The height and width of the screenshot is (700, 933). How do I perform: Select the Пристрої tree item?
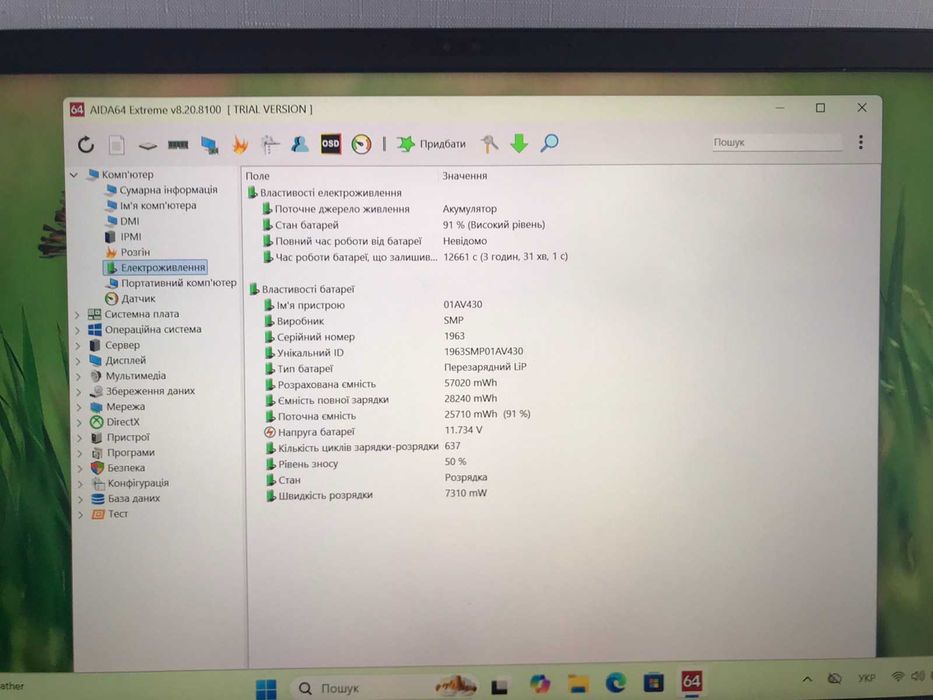pyautogui.click(x=120, y=438)
